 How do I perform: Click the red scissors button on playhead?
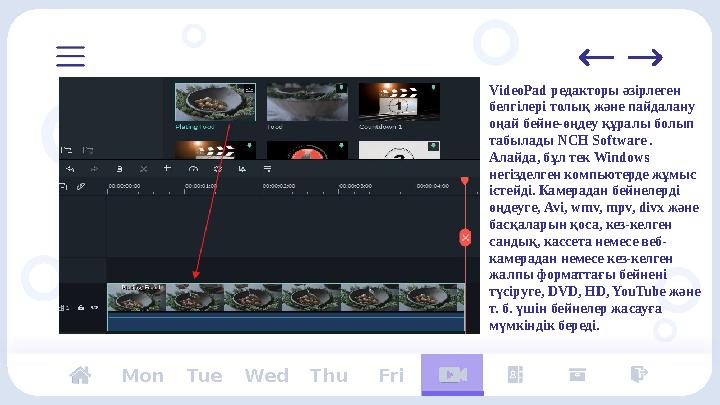pos(465,237)
